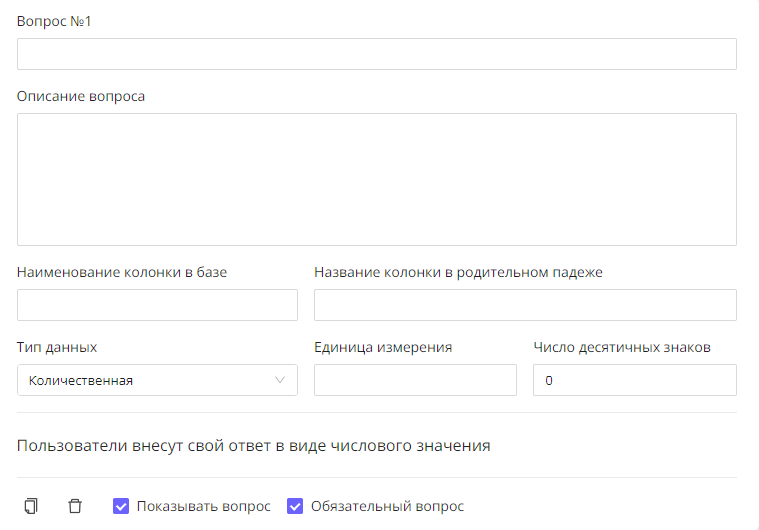Focus the "Единица измерения" input box
759x530 pixels.
tap(415, 380)
